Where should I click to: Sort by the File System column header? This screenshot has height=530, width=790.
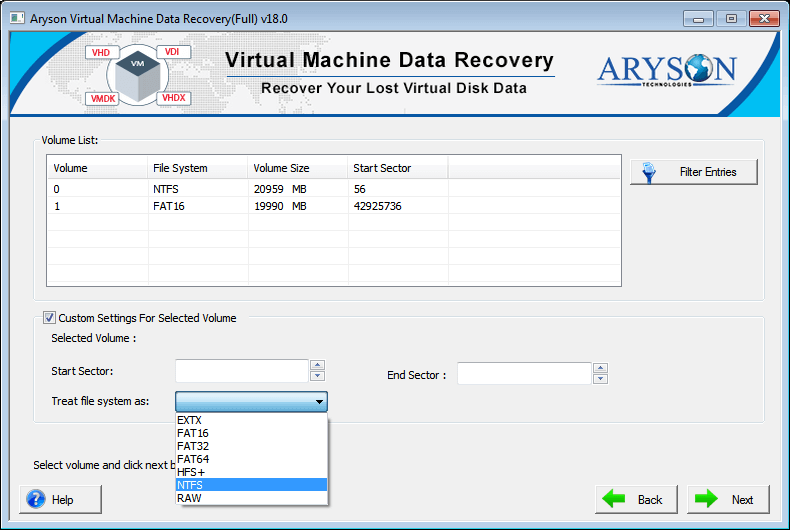pyautogui.click(x=198, y=168)
